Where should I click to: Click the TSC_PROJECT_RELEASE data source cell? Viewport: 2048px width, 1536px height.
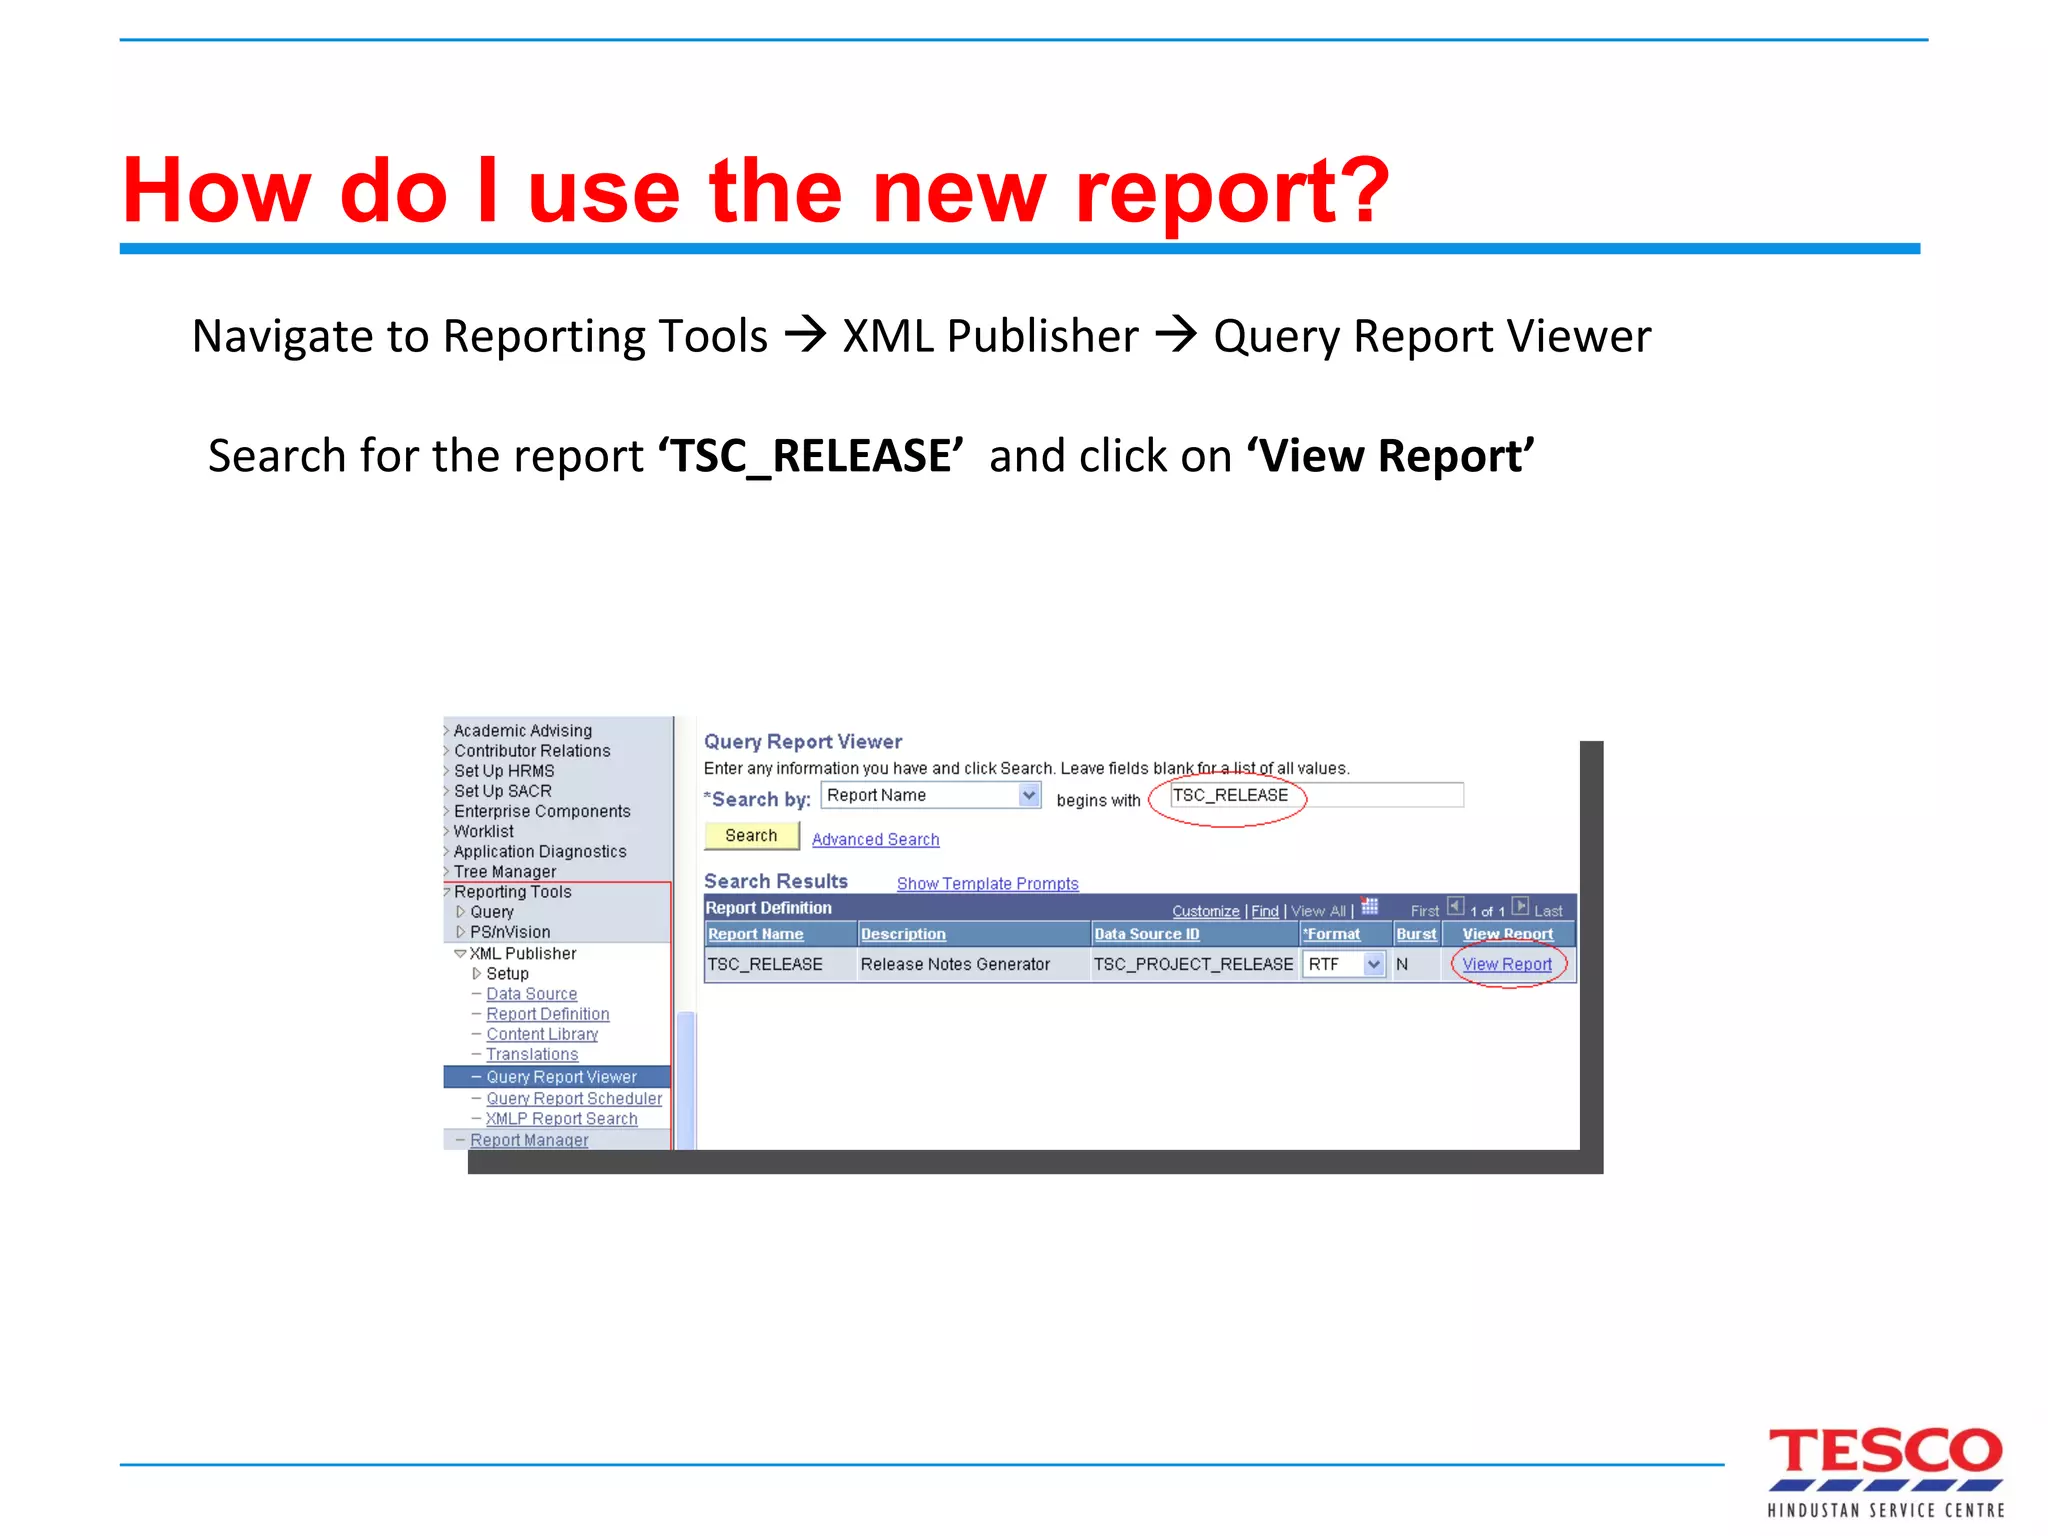(x=1193, y=964)
